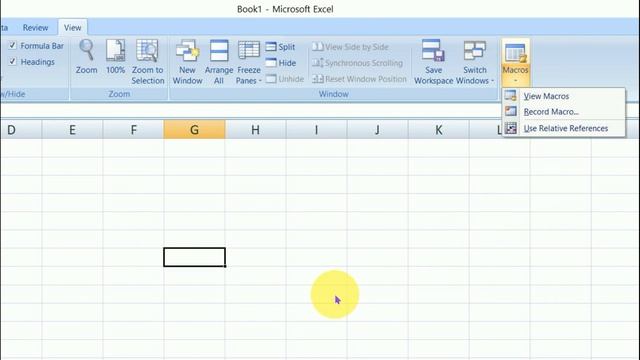Screen dimensions: 640x360
Task: Click the active cell in column G
Action: click(194, 257)
